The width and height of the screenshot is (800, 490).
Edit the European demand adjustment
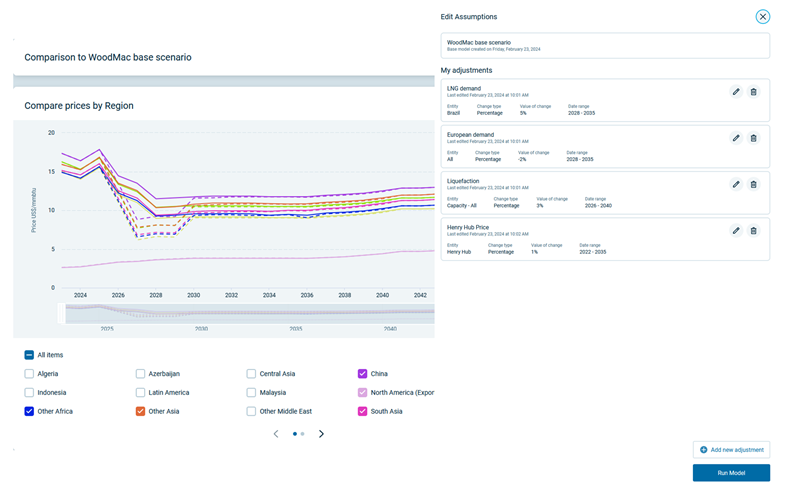tap(736, 138)
